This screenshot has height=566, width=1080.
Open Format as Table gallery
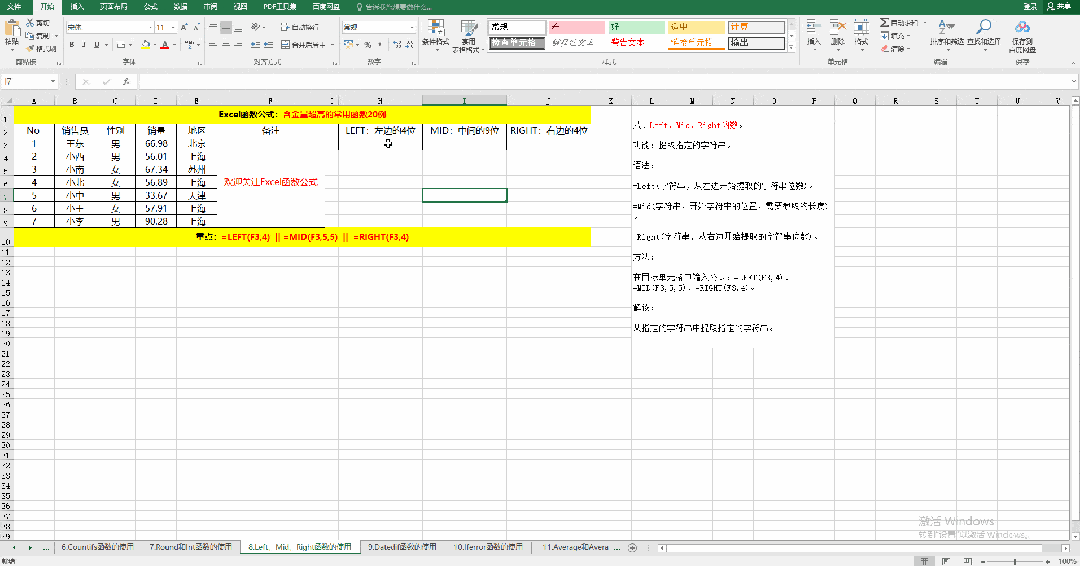tap(468, 36)
